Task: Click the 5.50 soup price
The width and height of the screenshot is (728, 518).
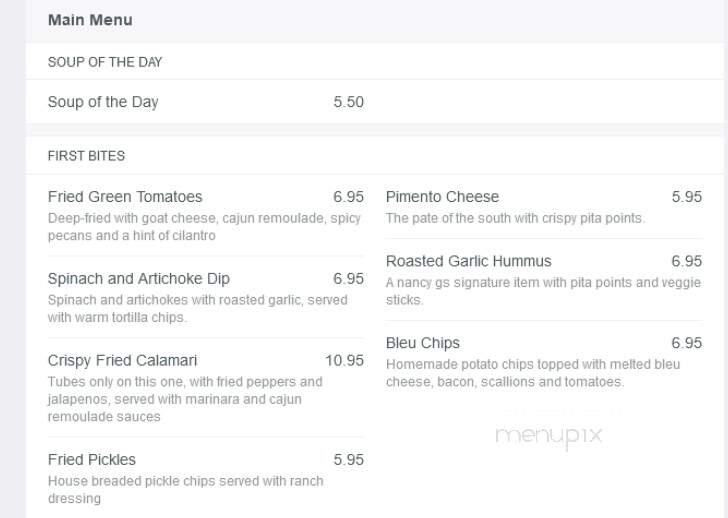Action: tap(348, 102)
